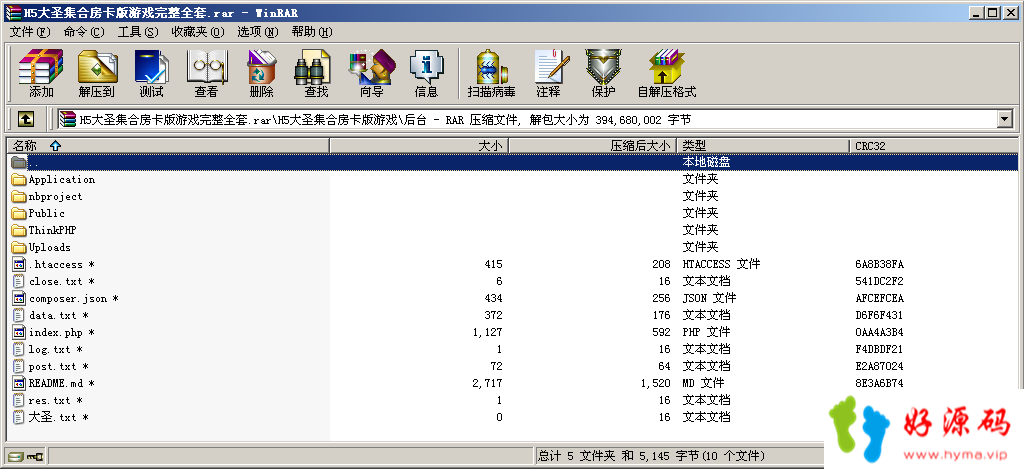Click the WinRAR title bar icon
Viewport: 1024px width, 469px height.
pos(12,12)
